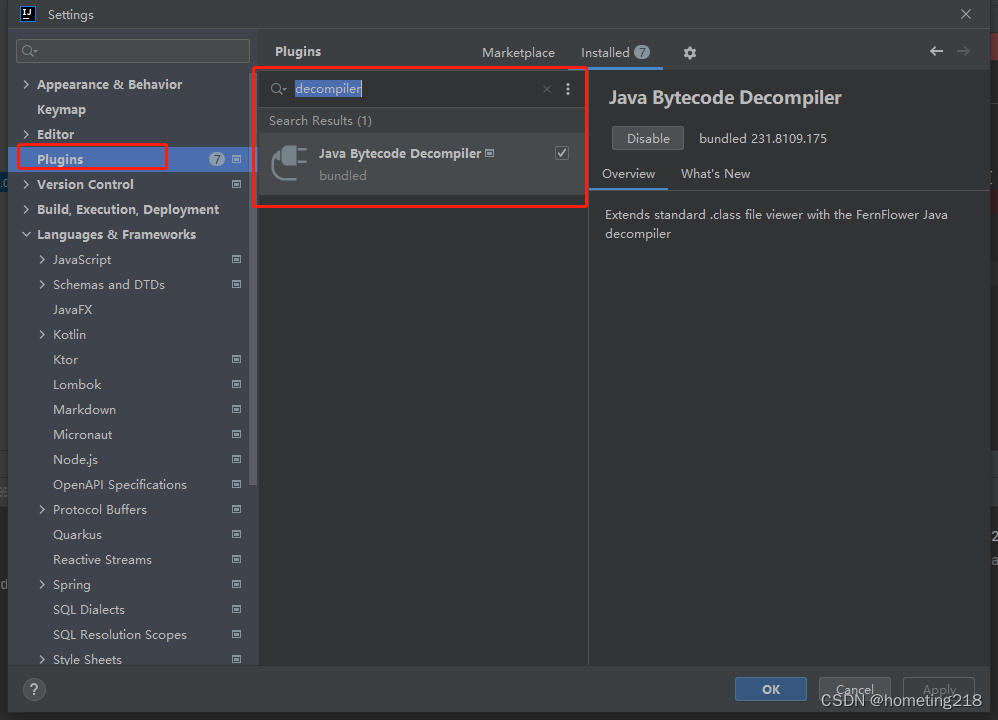Click the project-level icon beside Spring
The width and height of the screenshot is (998, 720).
pos(236,584)
